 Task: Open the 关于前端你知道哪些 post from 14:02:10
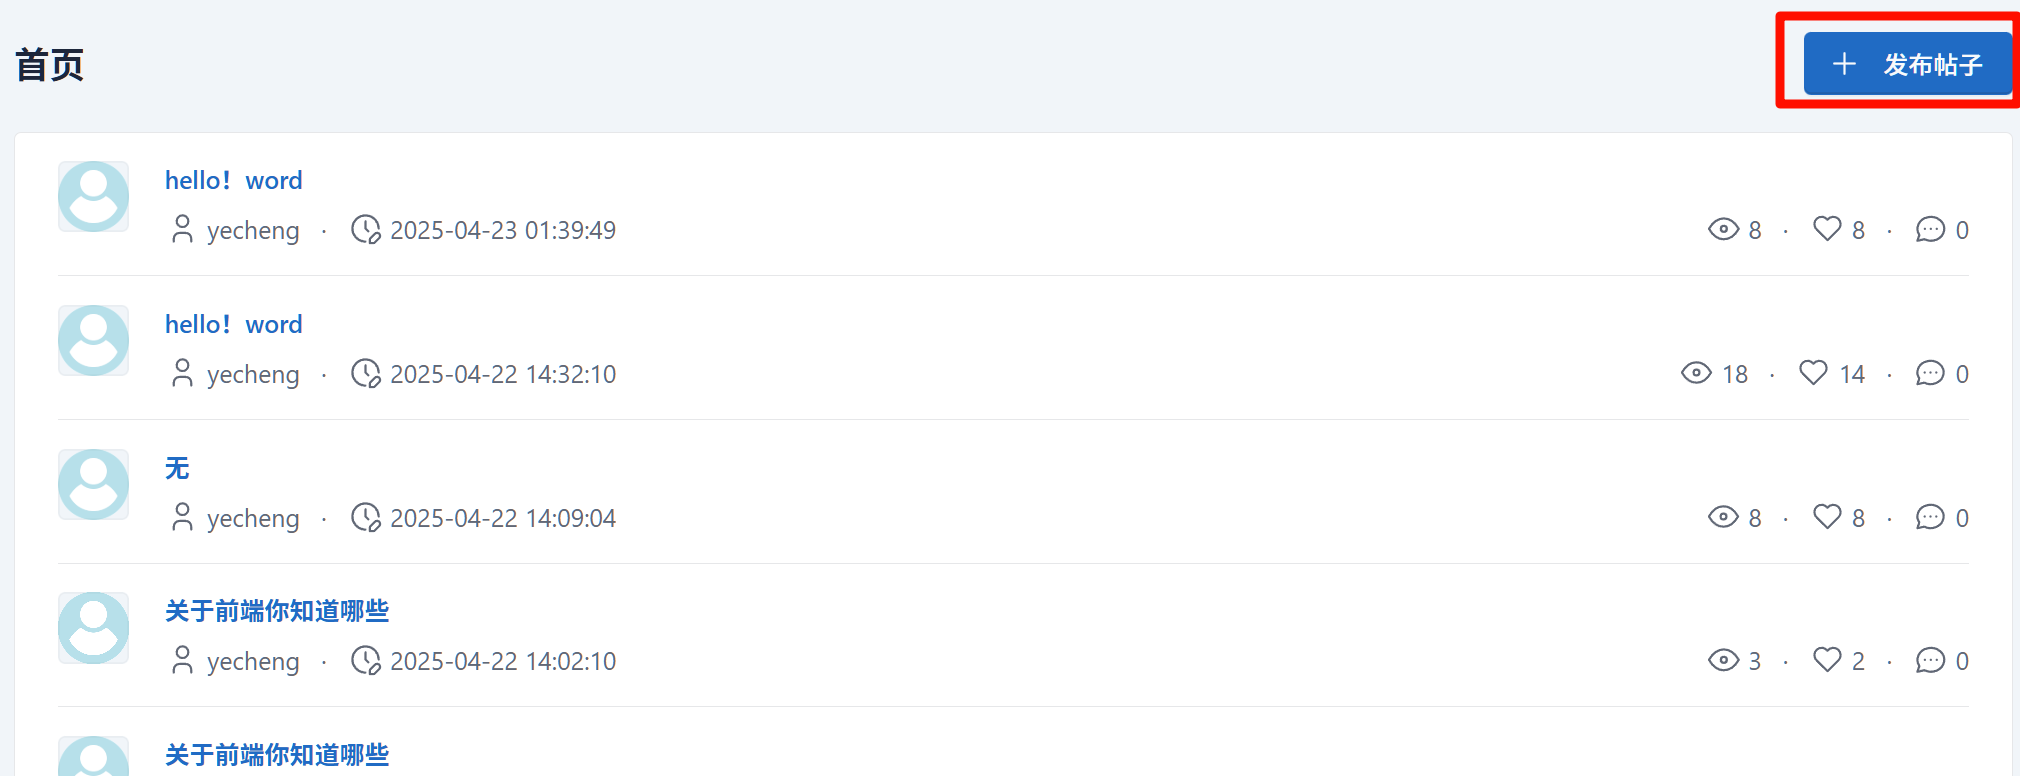click(x=277, y=611)
